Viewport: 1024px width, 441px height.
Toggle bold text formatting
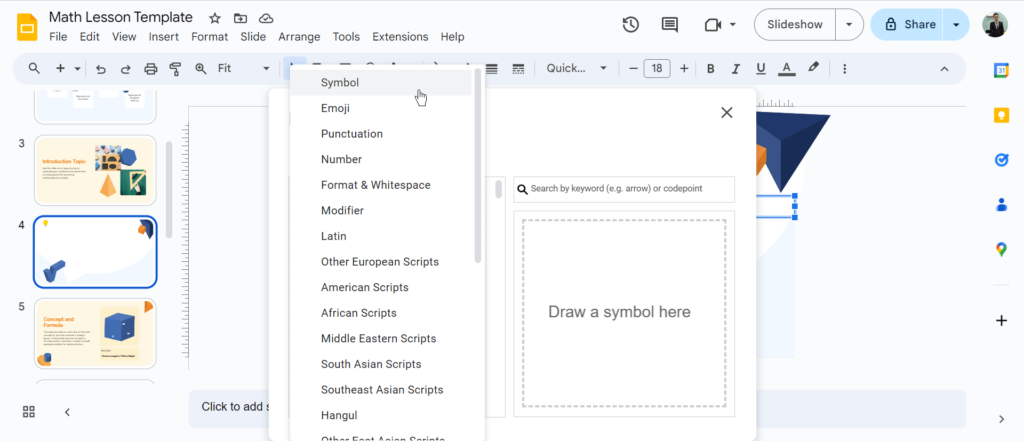click(x=710, y=69)
